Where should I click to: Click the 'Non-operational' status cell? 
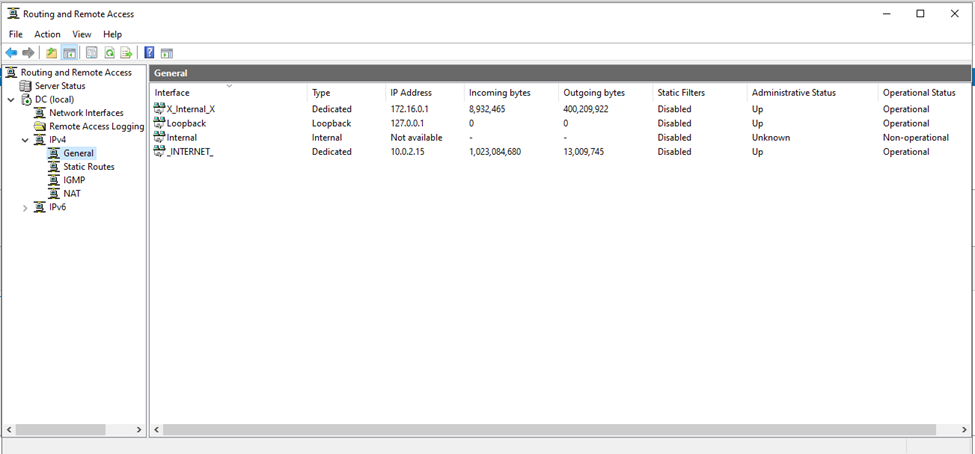tap(916, 137)
